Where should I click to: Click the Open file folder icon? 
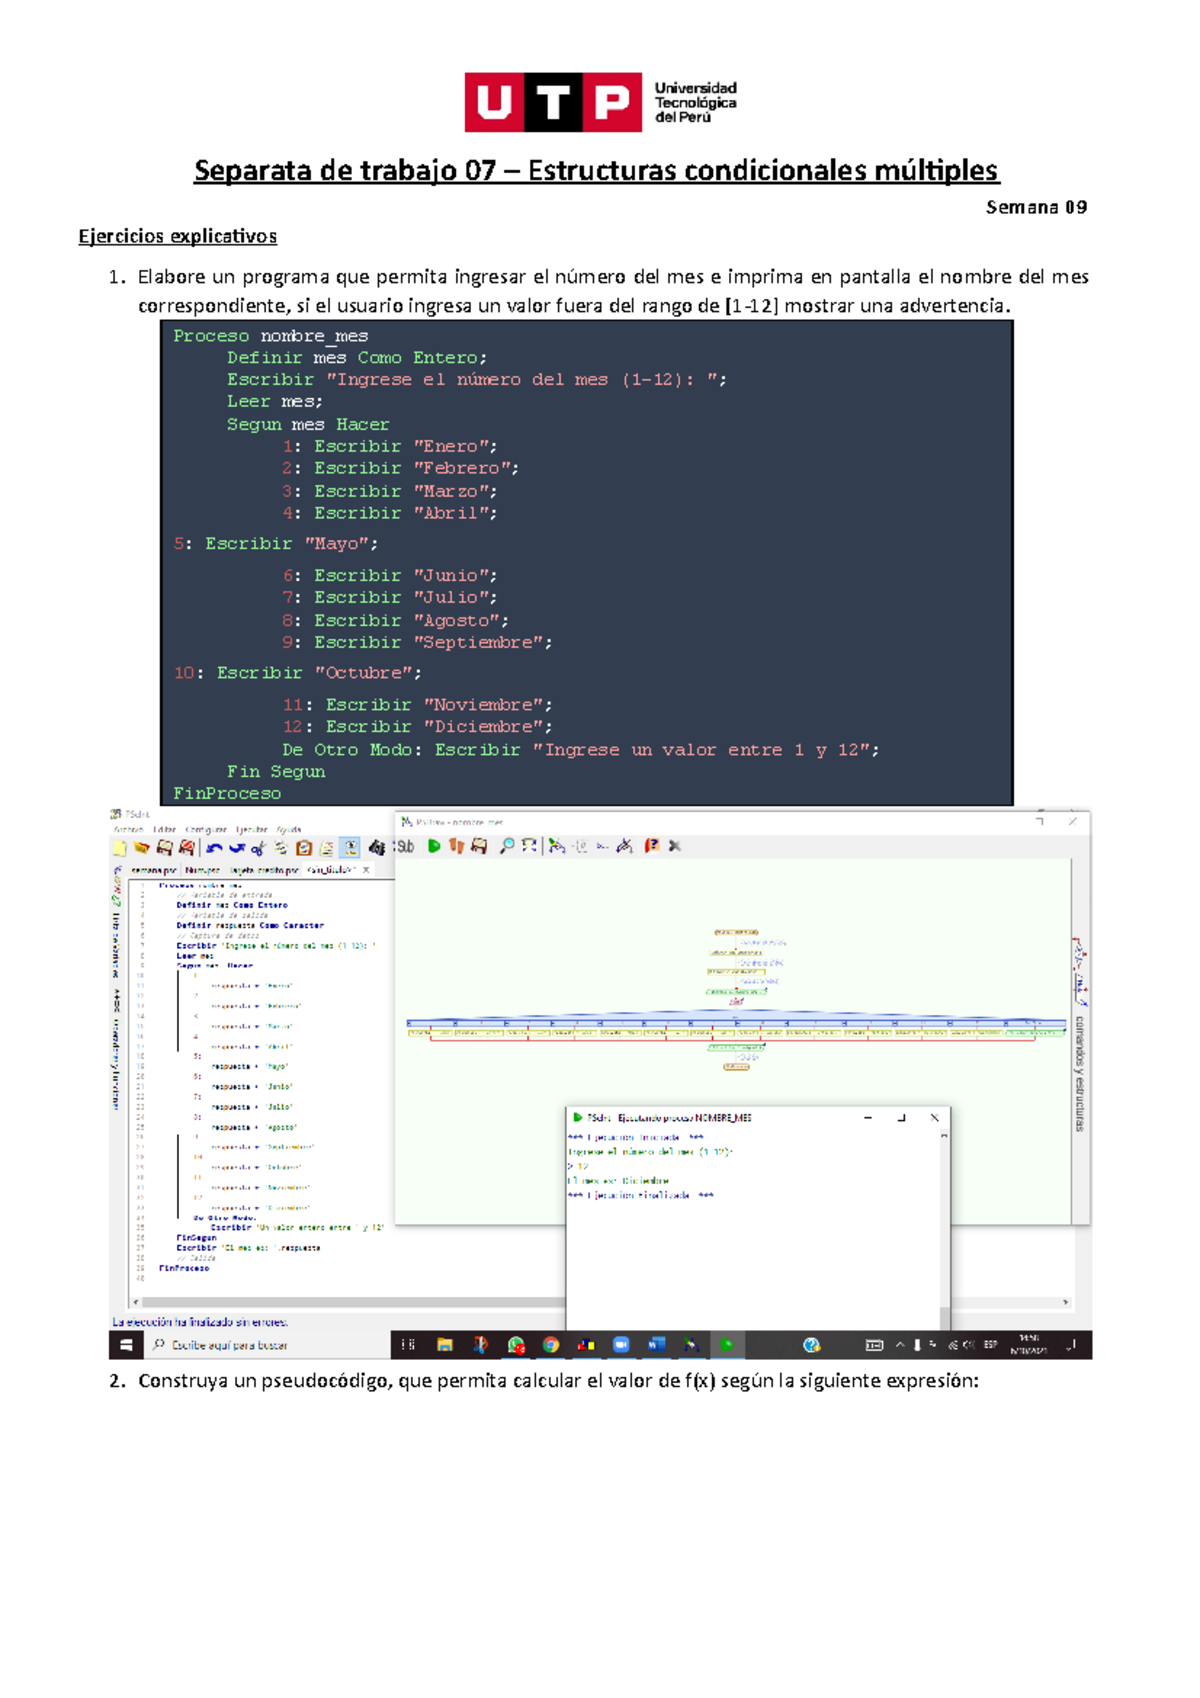[141, 848]
